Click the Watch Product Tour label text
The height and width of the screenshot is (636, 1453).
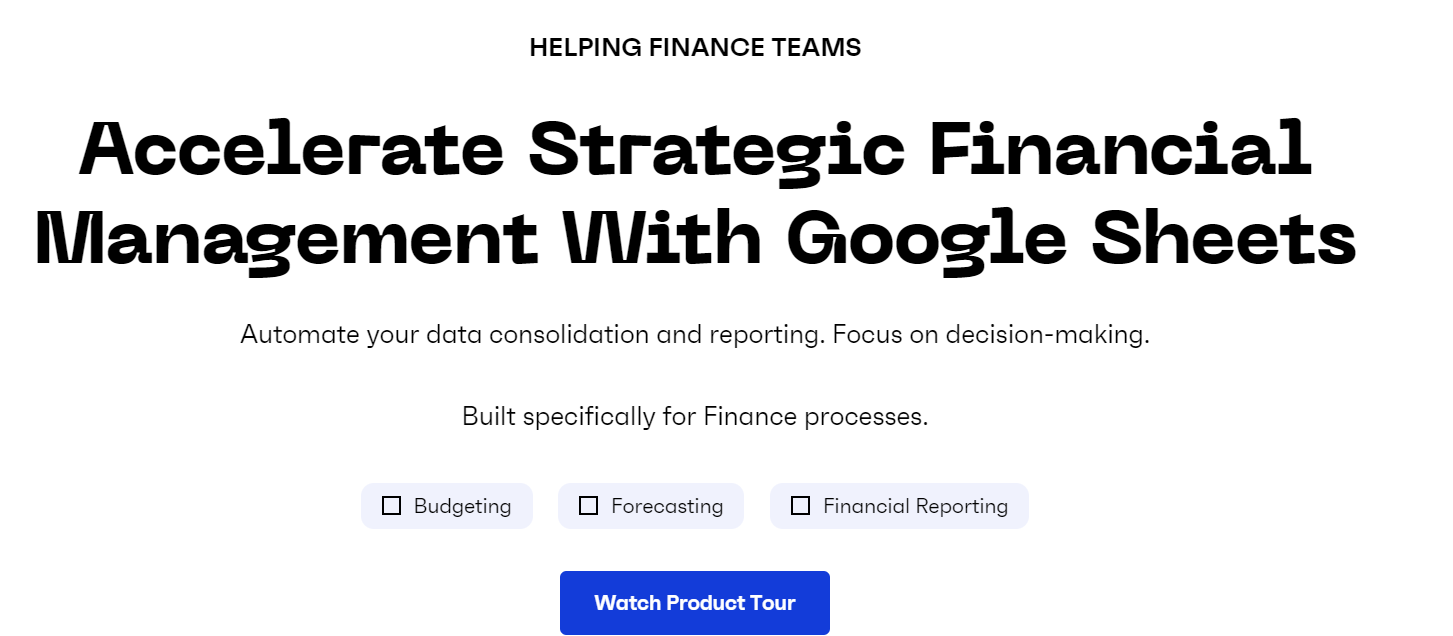(x=695, y=603)
